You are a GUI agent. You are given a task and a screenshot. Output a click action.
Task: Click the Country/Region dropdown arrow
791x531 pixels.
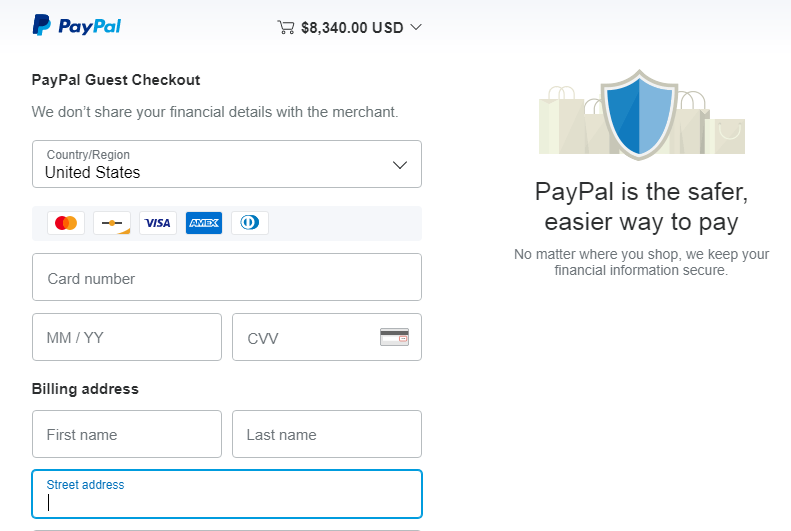point(400,165)
